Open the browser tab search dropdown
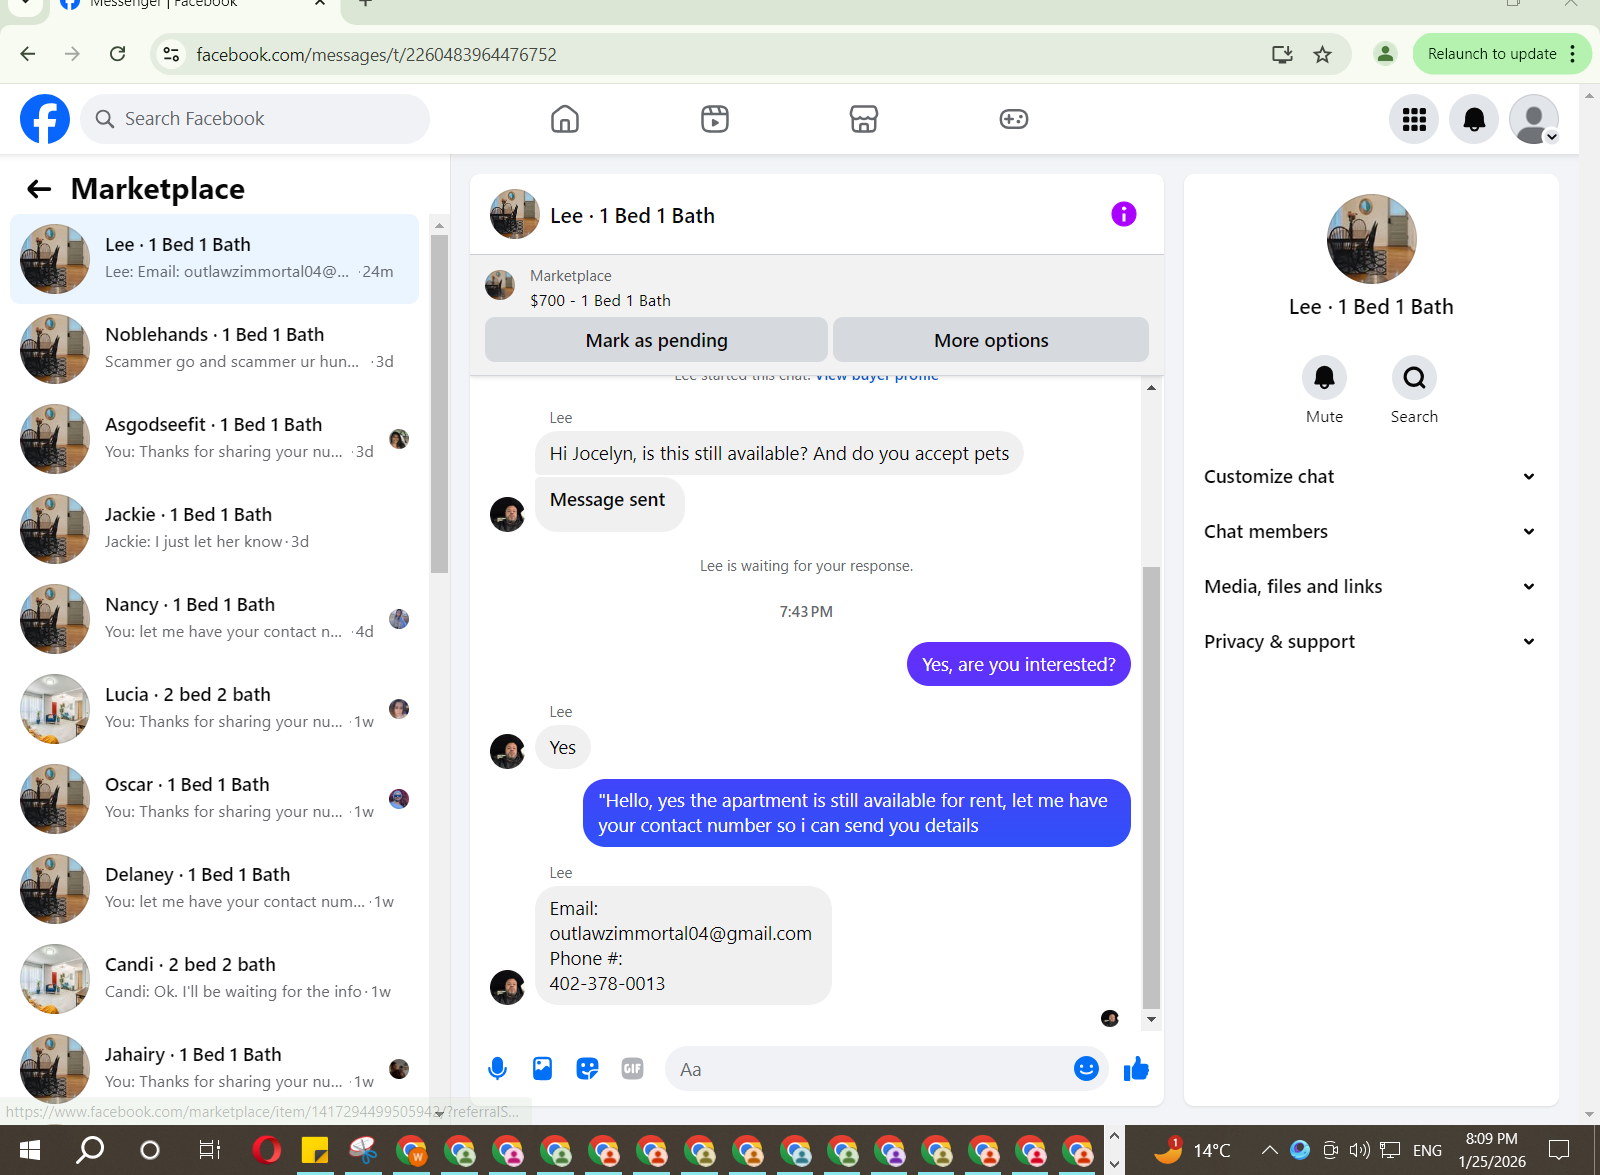Screen dimensions: 1600x1175 24,5
